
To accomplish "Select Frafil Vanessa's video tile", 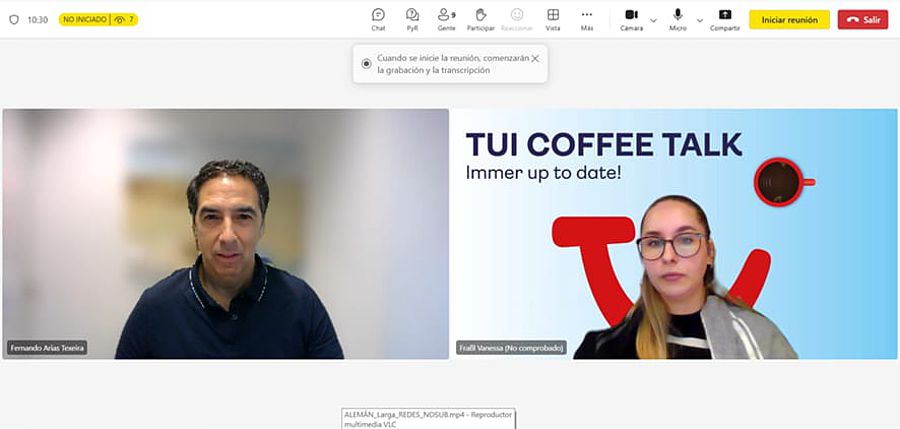I will click(675, 234).
